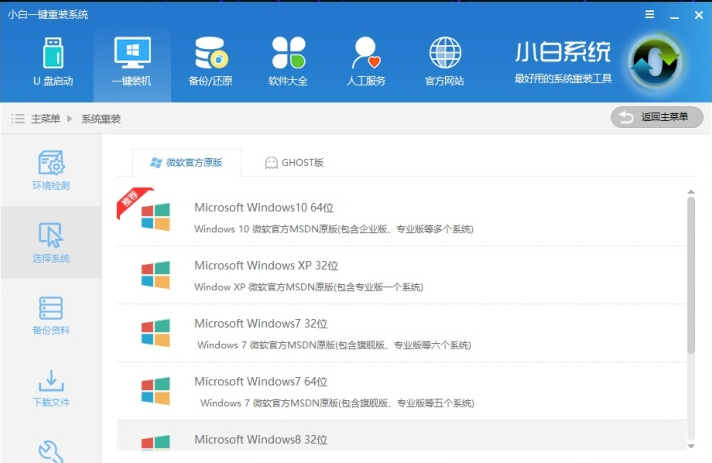This screenshot has width=712, height=463.
Task: Select Microsoft Windows8 32位 title
Action: coord(261,439)
